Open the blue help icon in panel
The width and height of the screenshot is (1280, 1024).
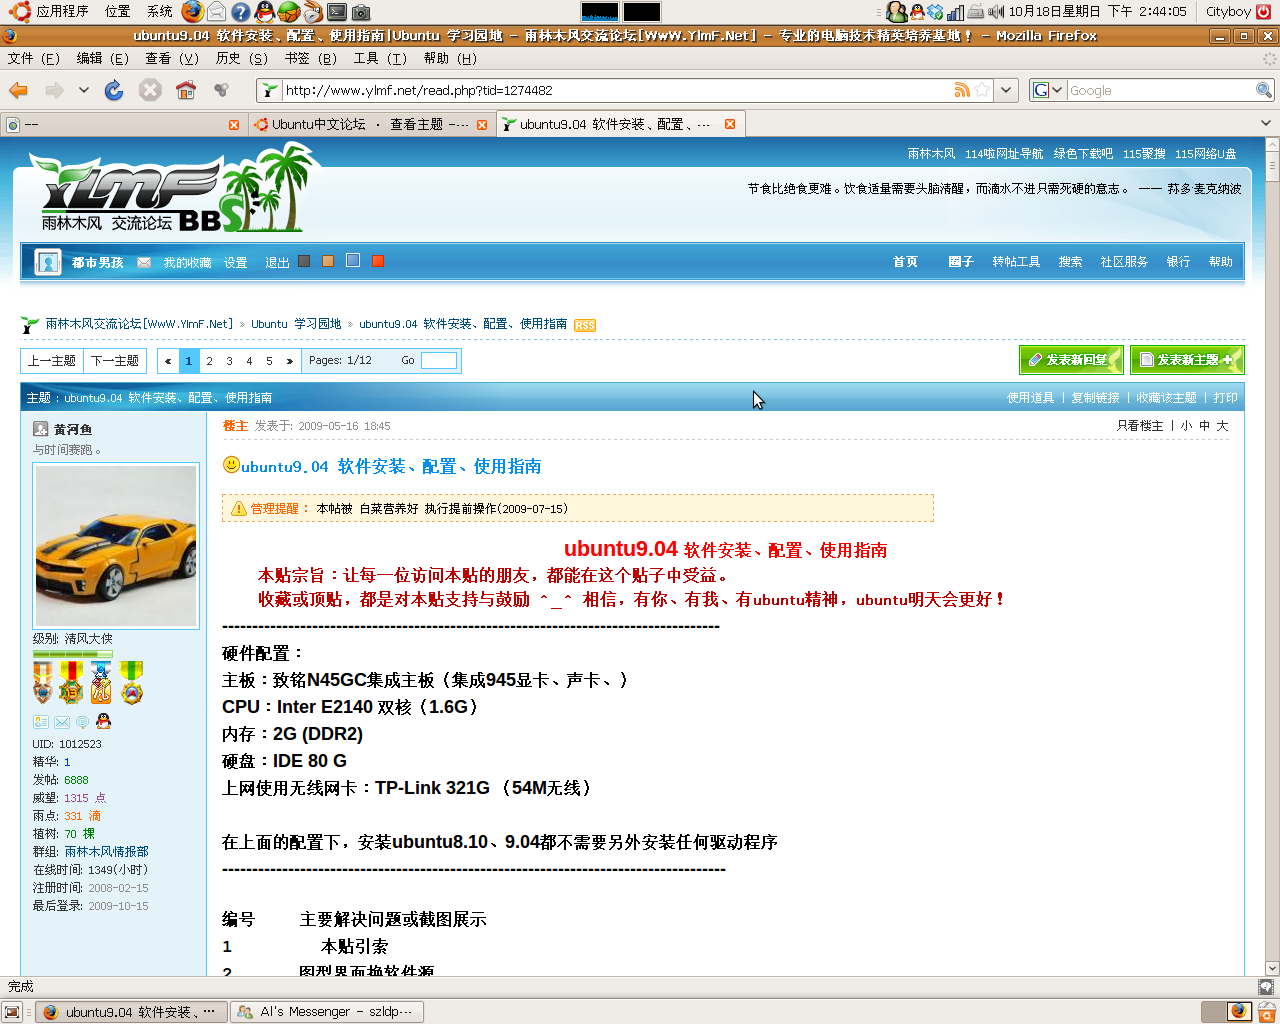click(x=241, y=12)
